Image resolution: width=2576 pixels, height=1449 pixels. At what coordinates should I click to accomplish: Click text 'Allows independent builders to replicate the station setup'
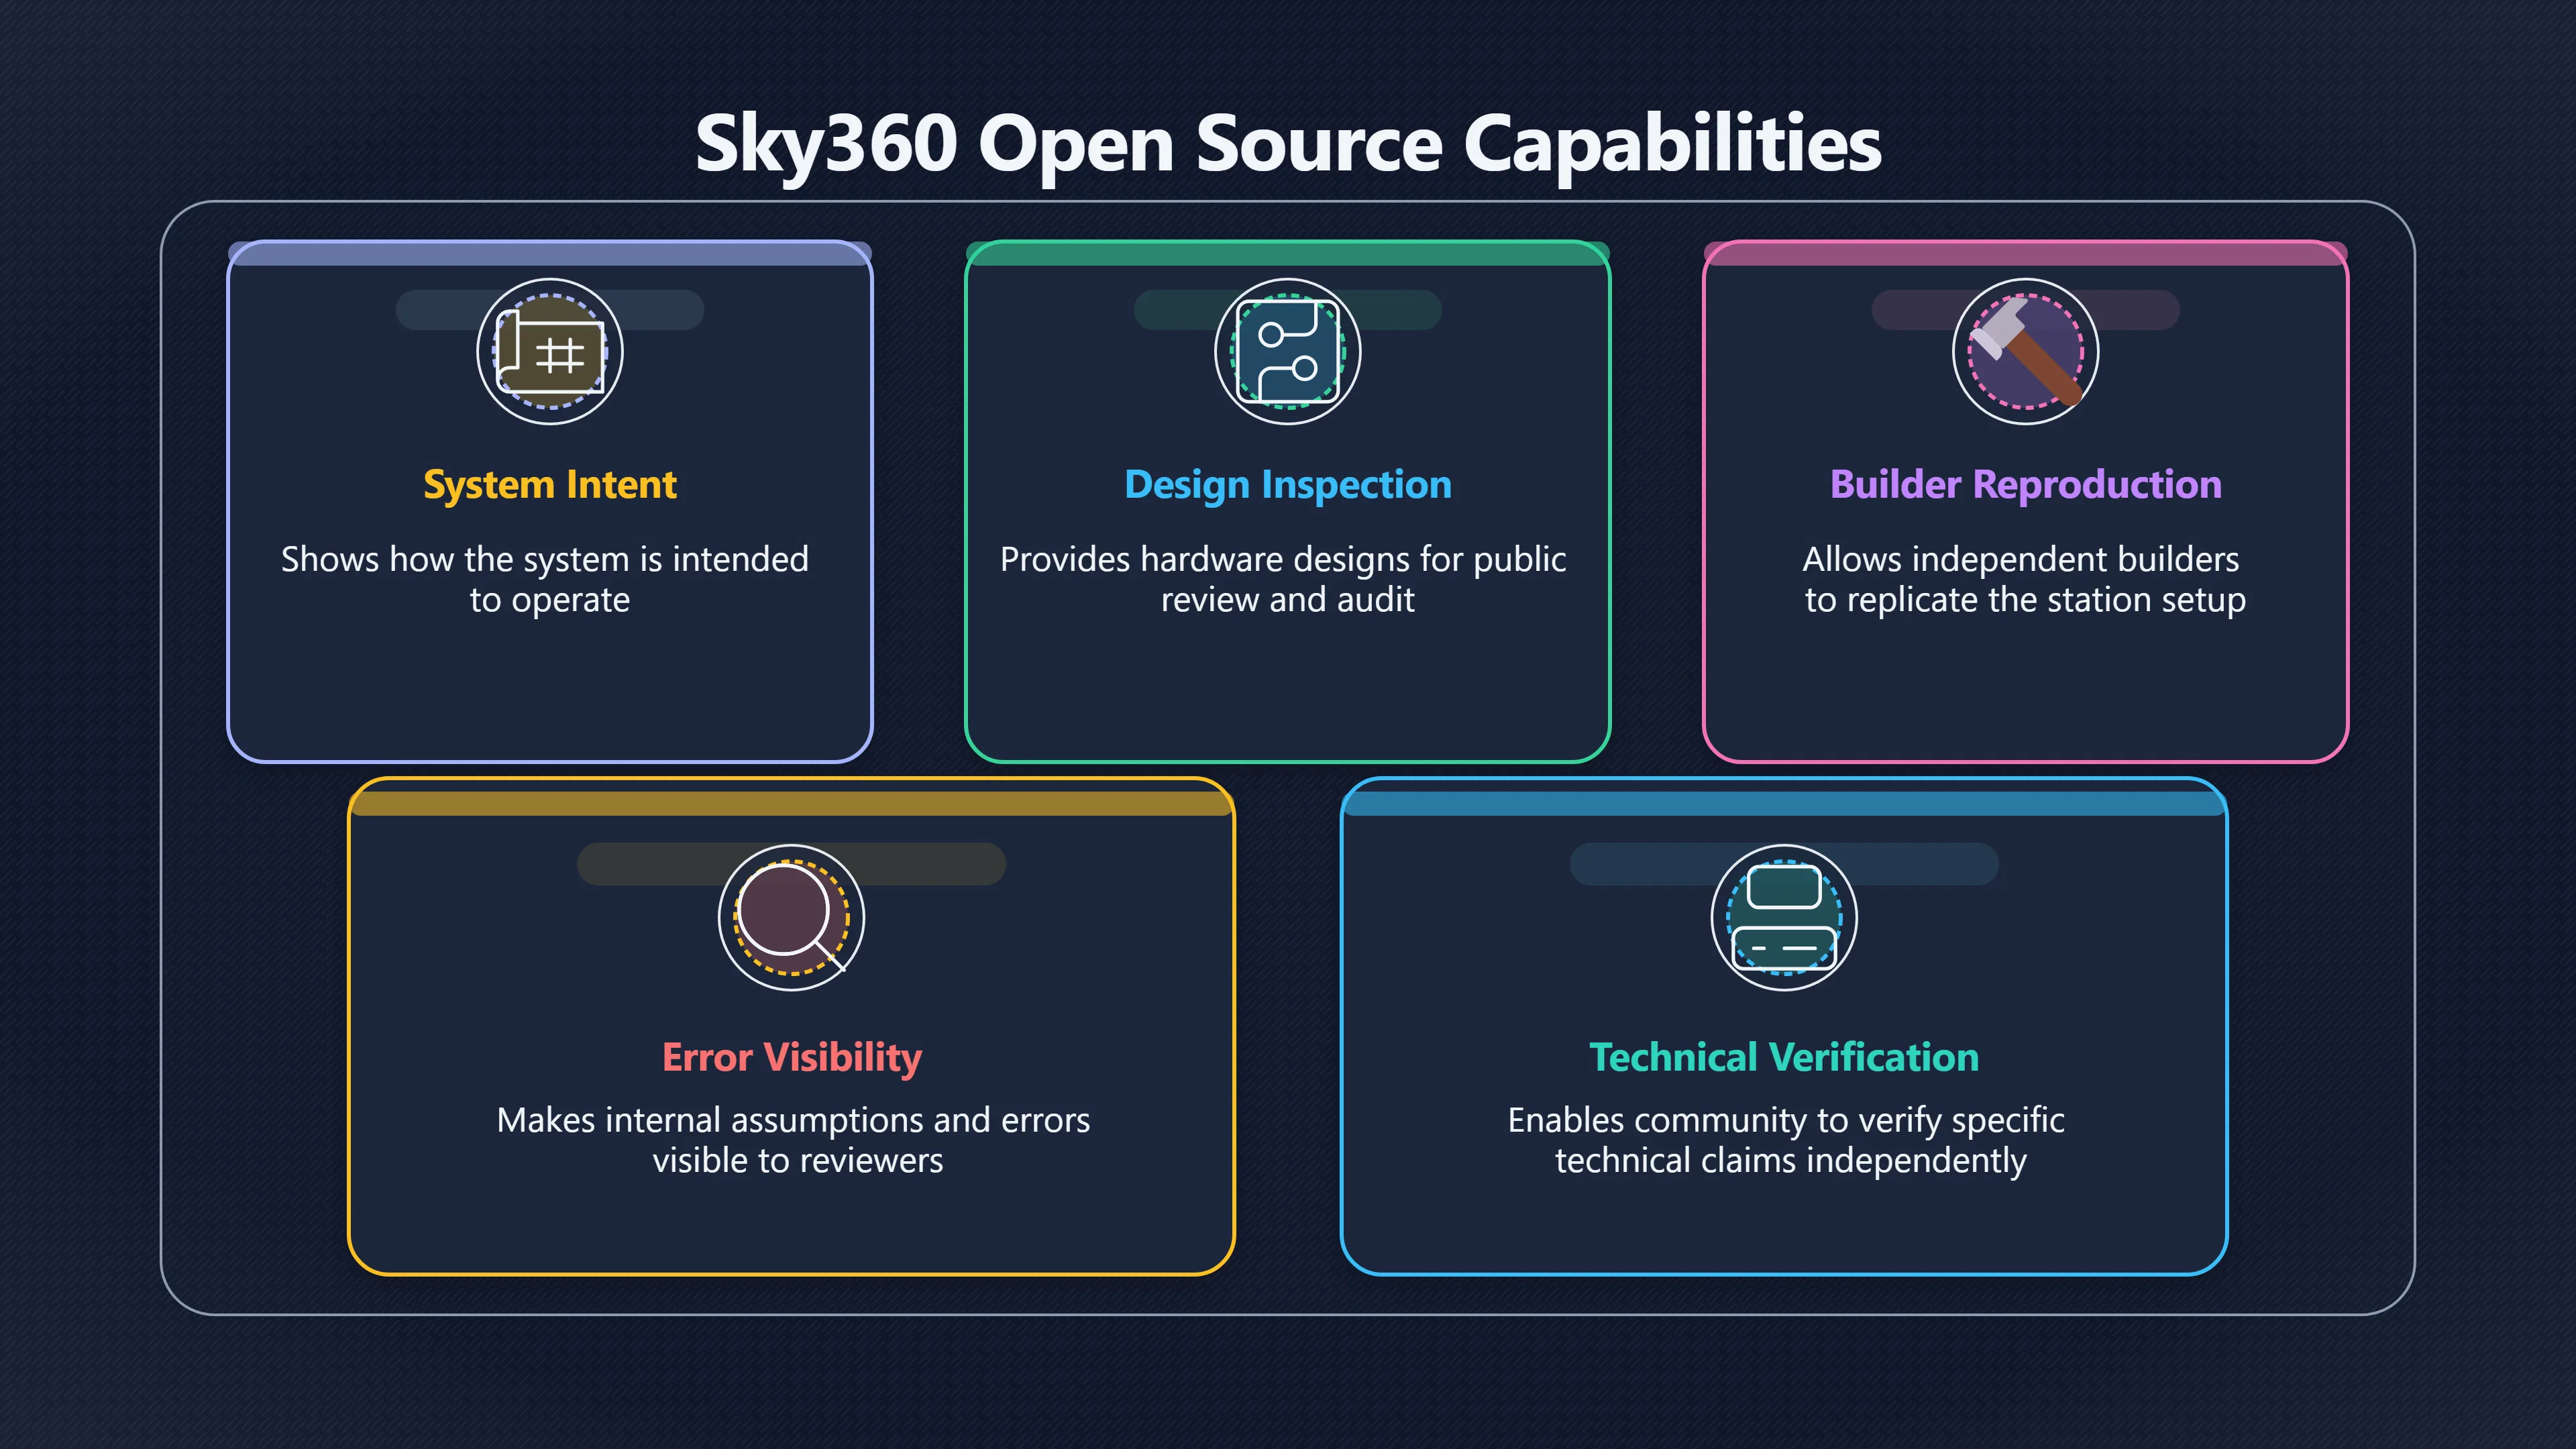[2024, 579]
